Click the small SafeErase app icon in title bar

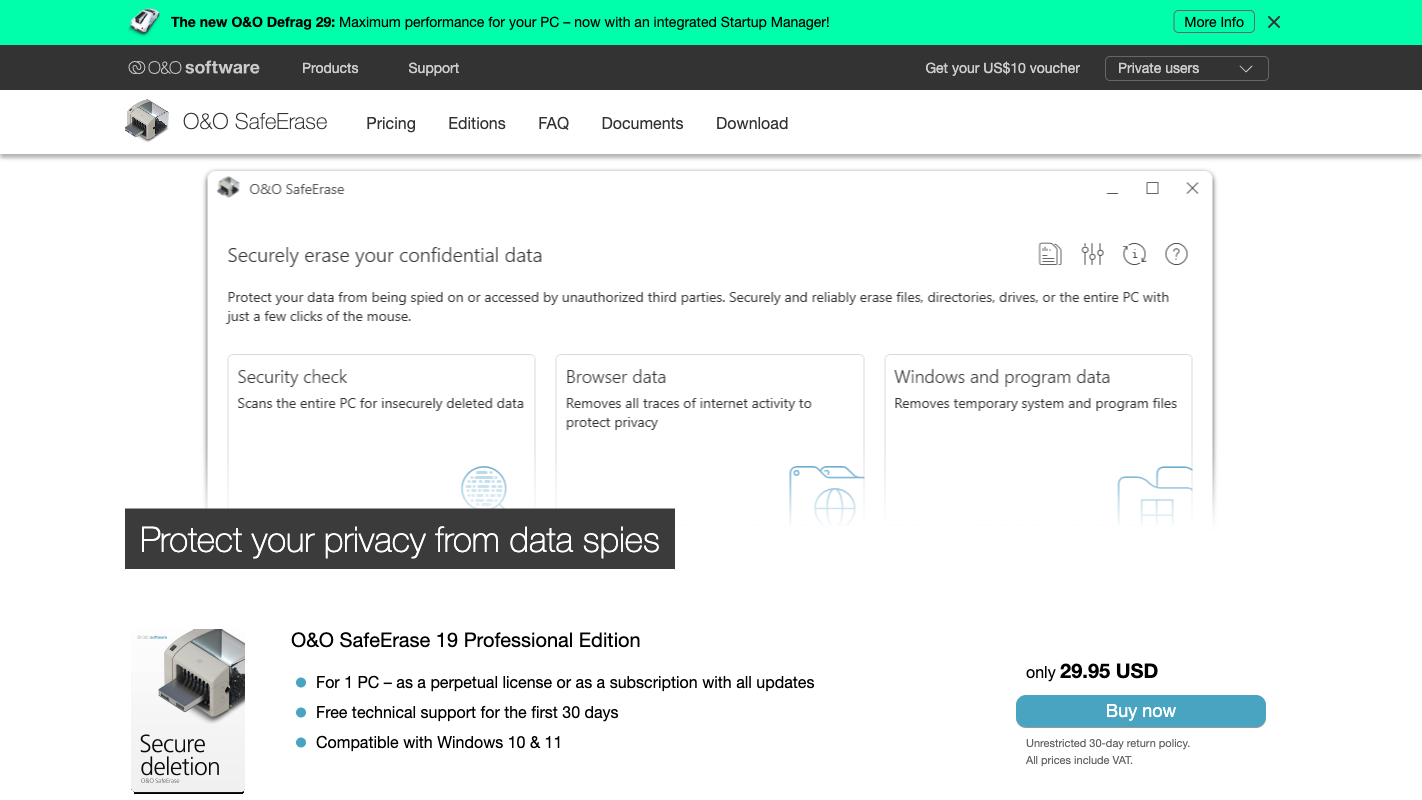pos(229,188)
